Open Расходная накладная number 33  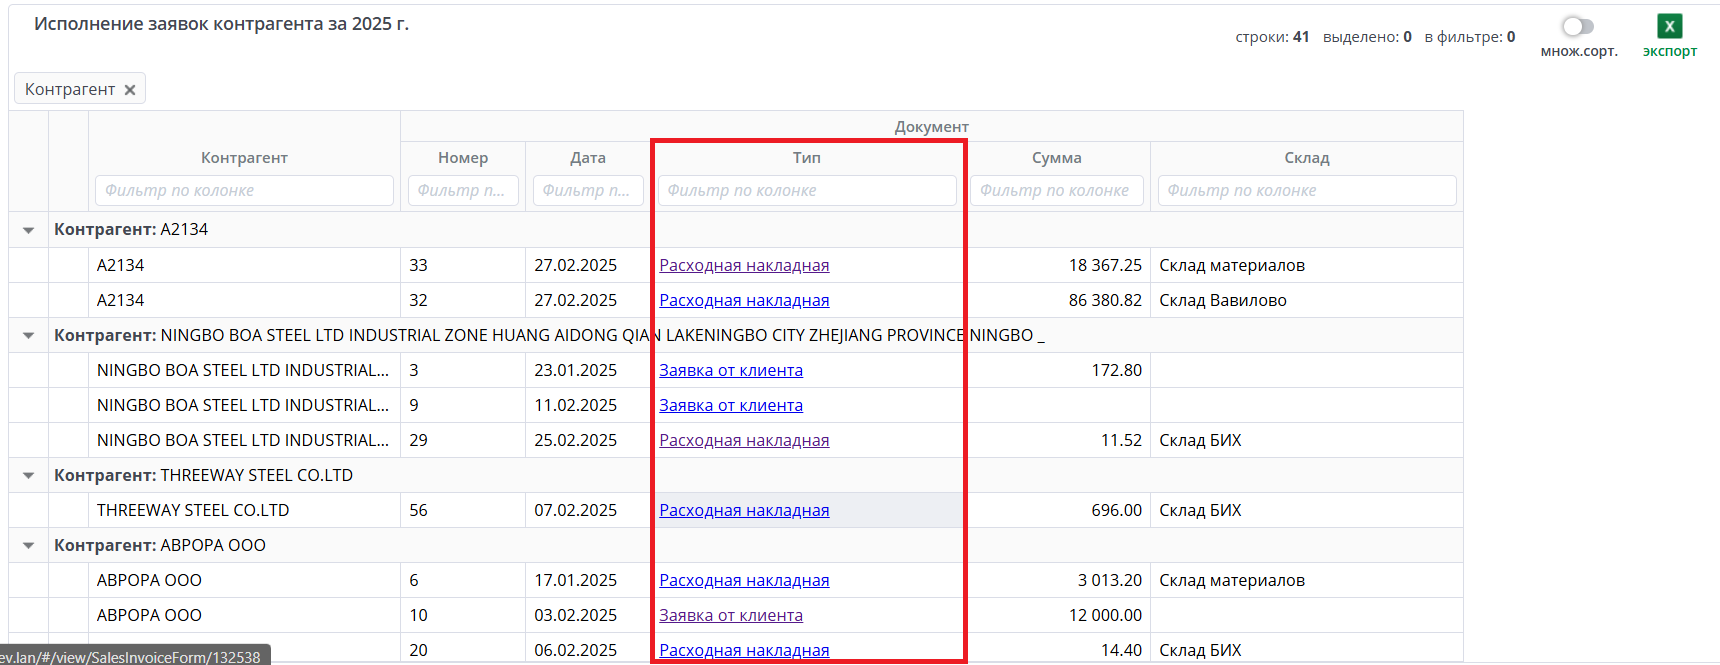coord(744,266)
